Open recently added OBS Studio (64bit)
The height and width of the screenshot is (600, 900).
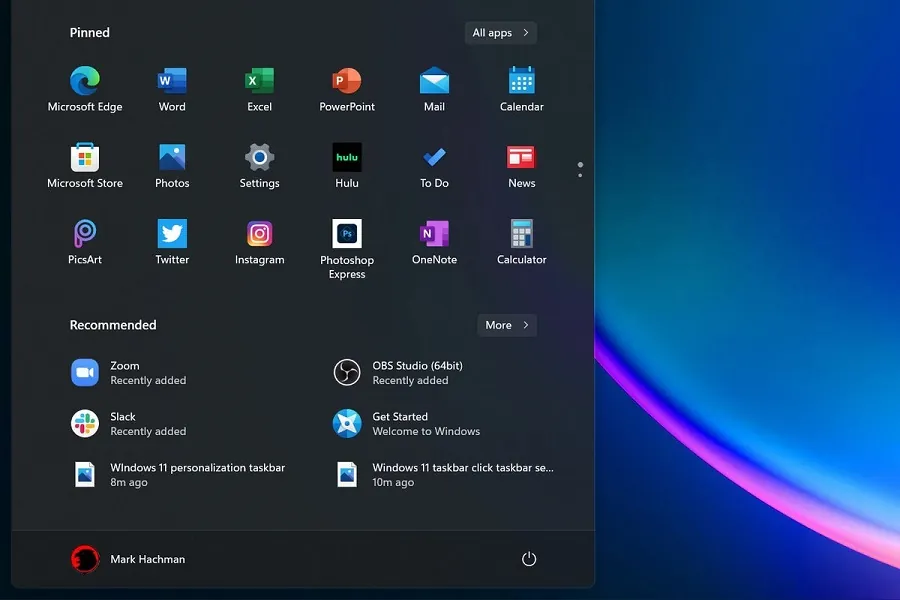coord(398,373)
